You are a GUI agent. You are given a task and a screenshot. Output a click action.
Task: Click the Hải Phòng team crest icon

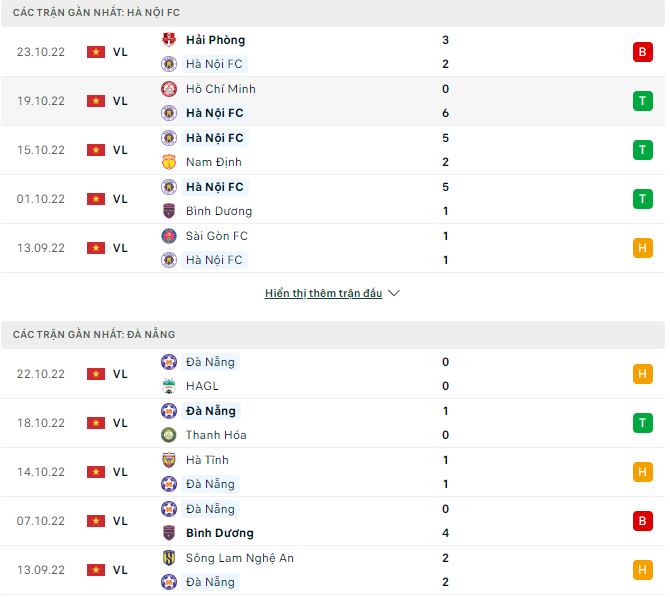pos(168,40)
